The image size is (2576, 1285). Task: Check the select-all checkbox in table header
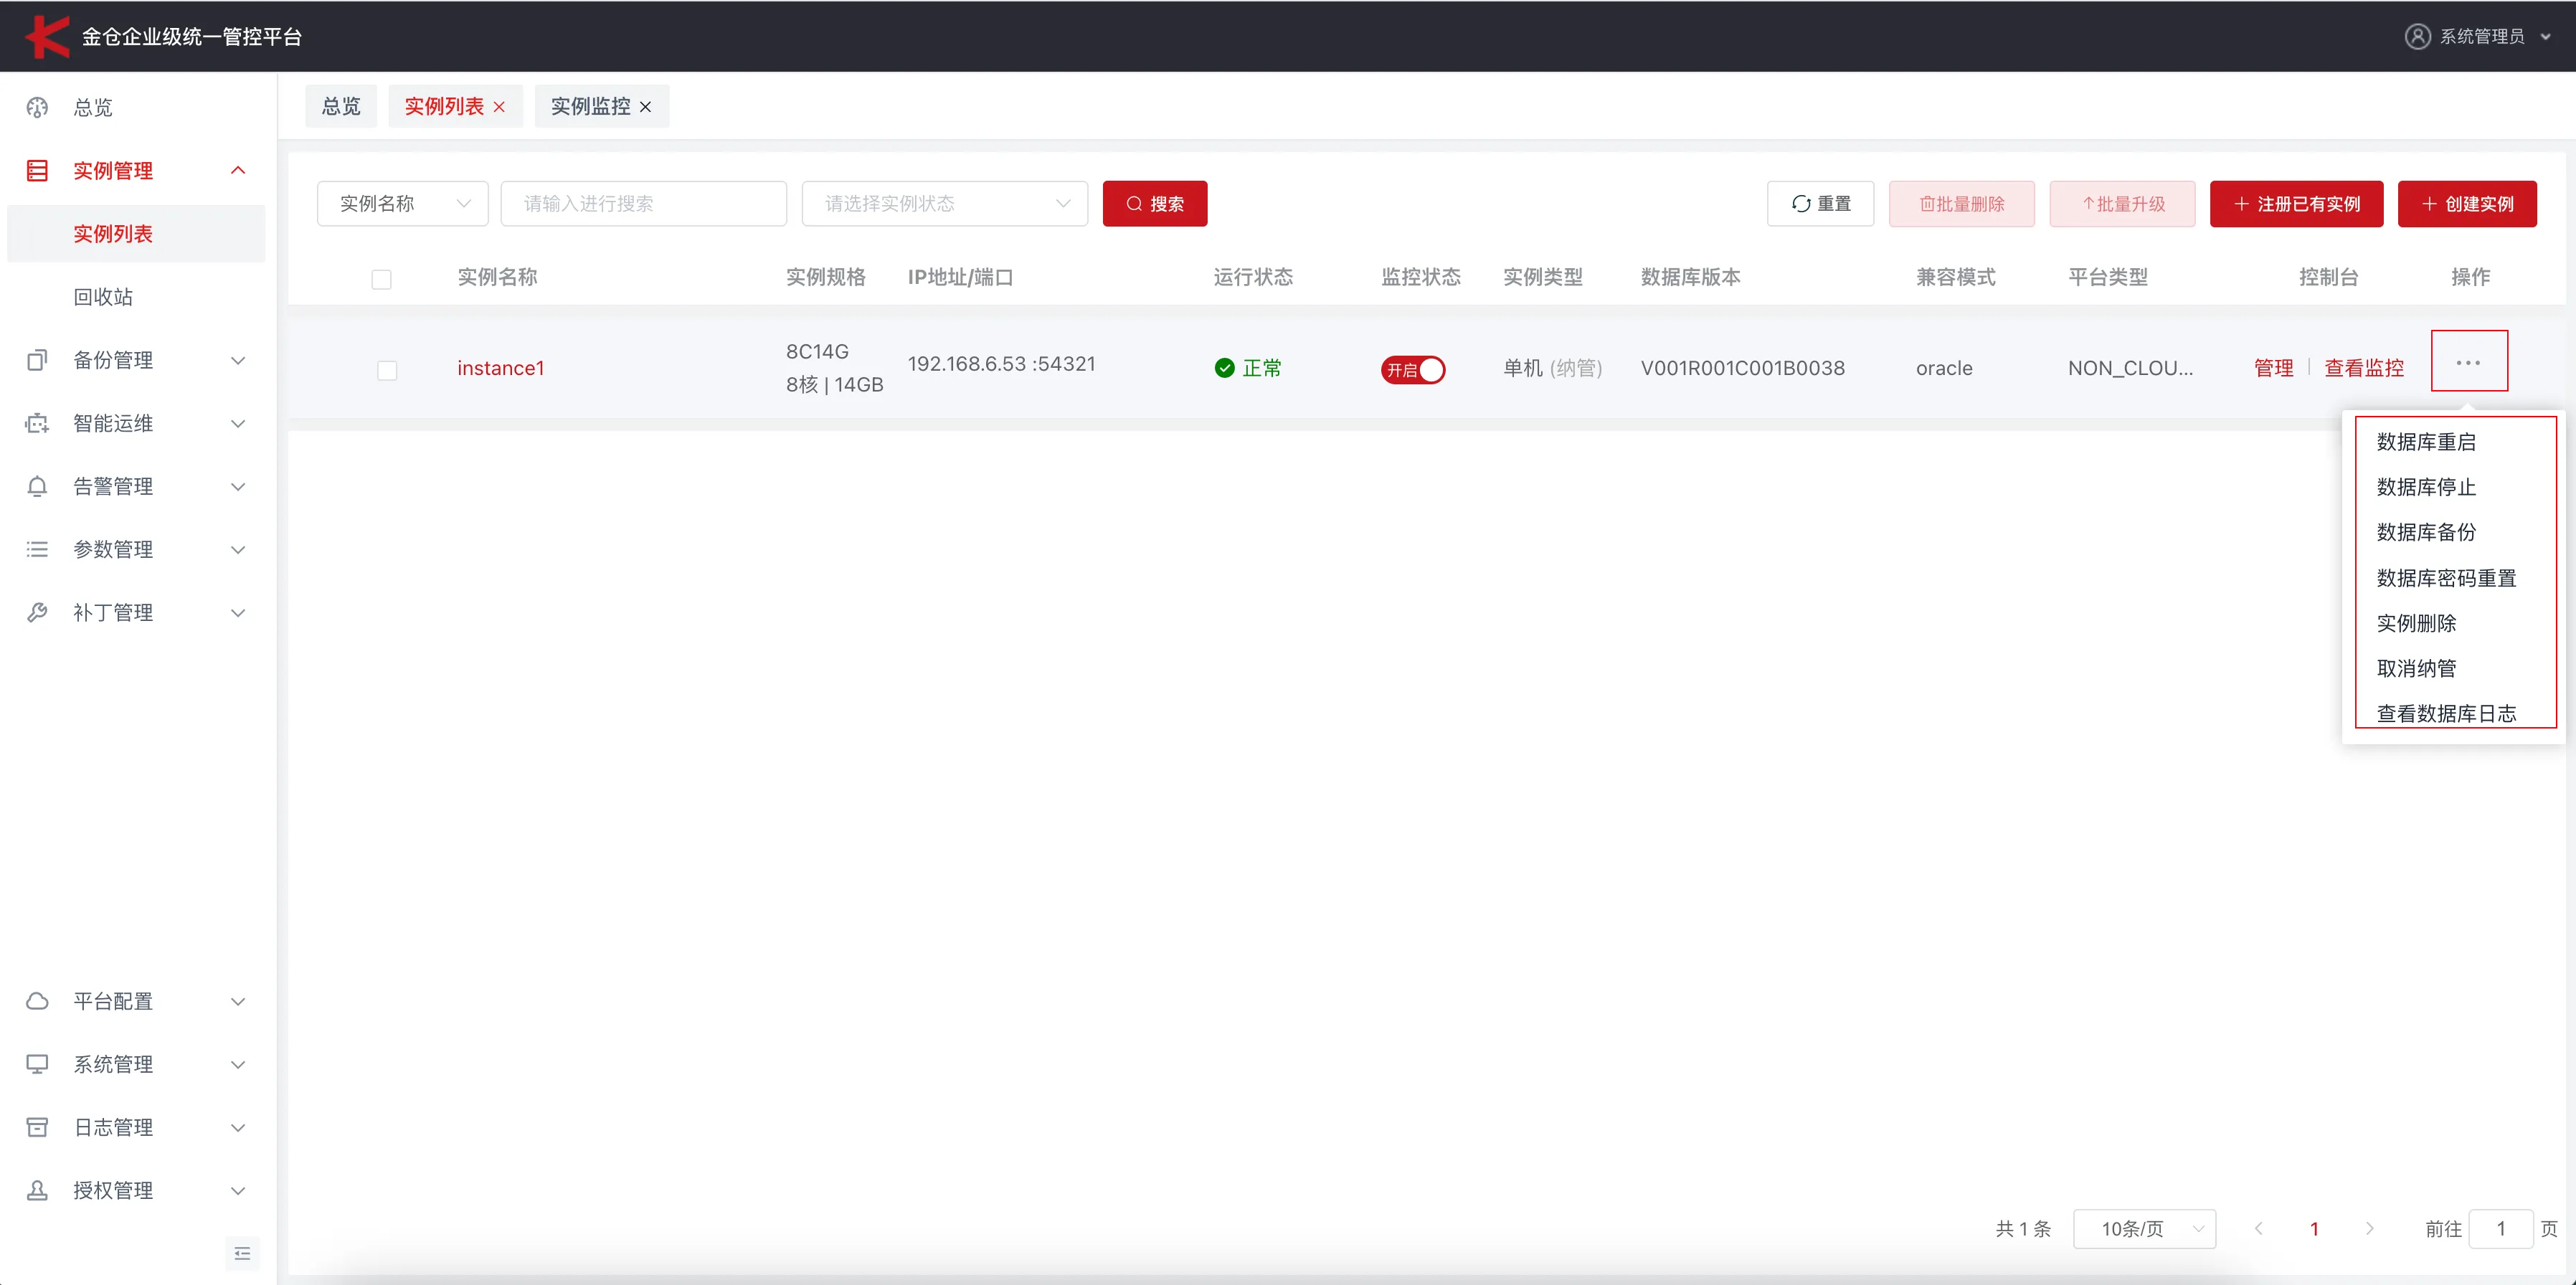point(381,279)
